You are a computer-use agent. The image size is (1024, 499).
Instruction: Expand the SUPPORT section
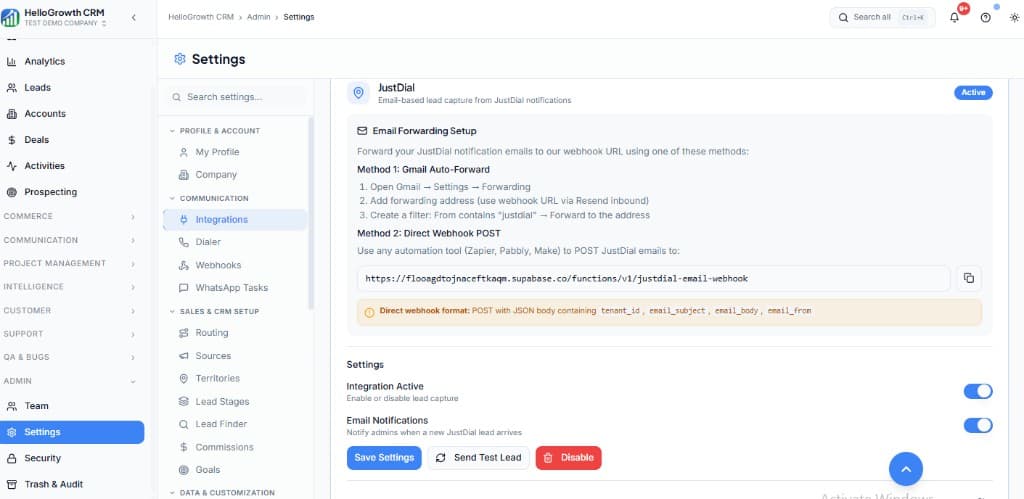click(x=71, y=334)
